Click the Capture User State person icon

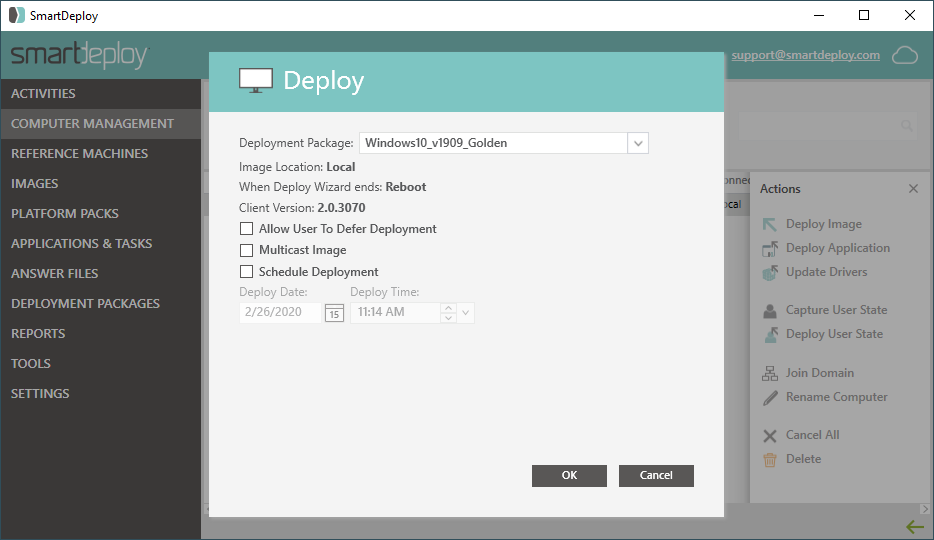click(x=770, y=310)
